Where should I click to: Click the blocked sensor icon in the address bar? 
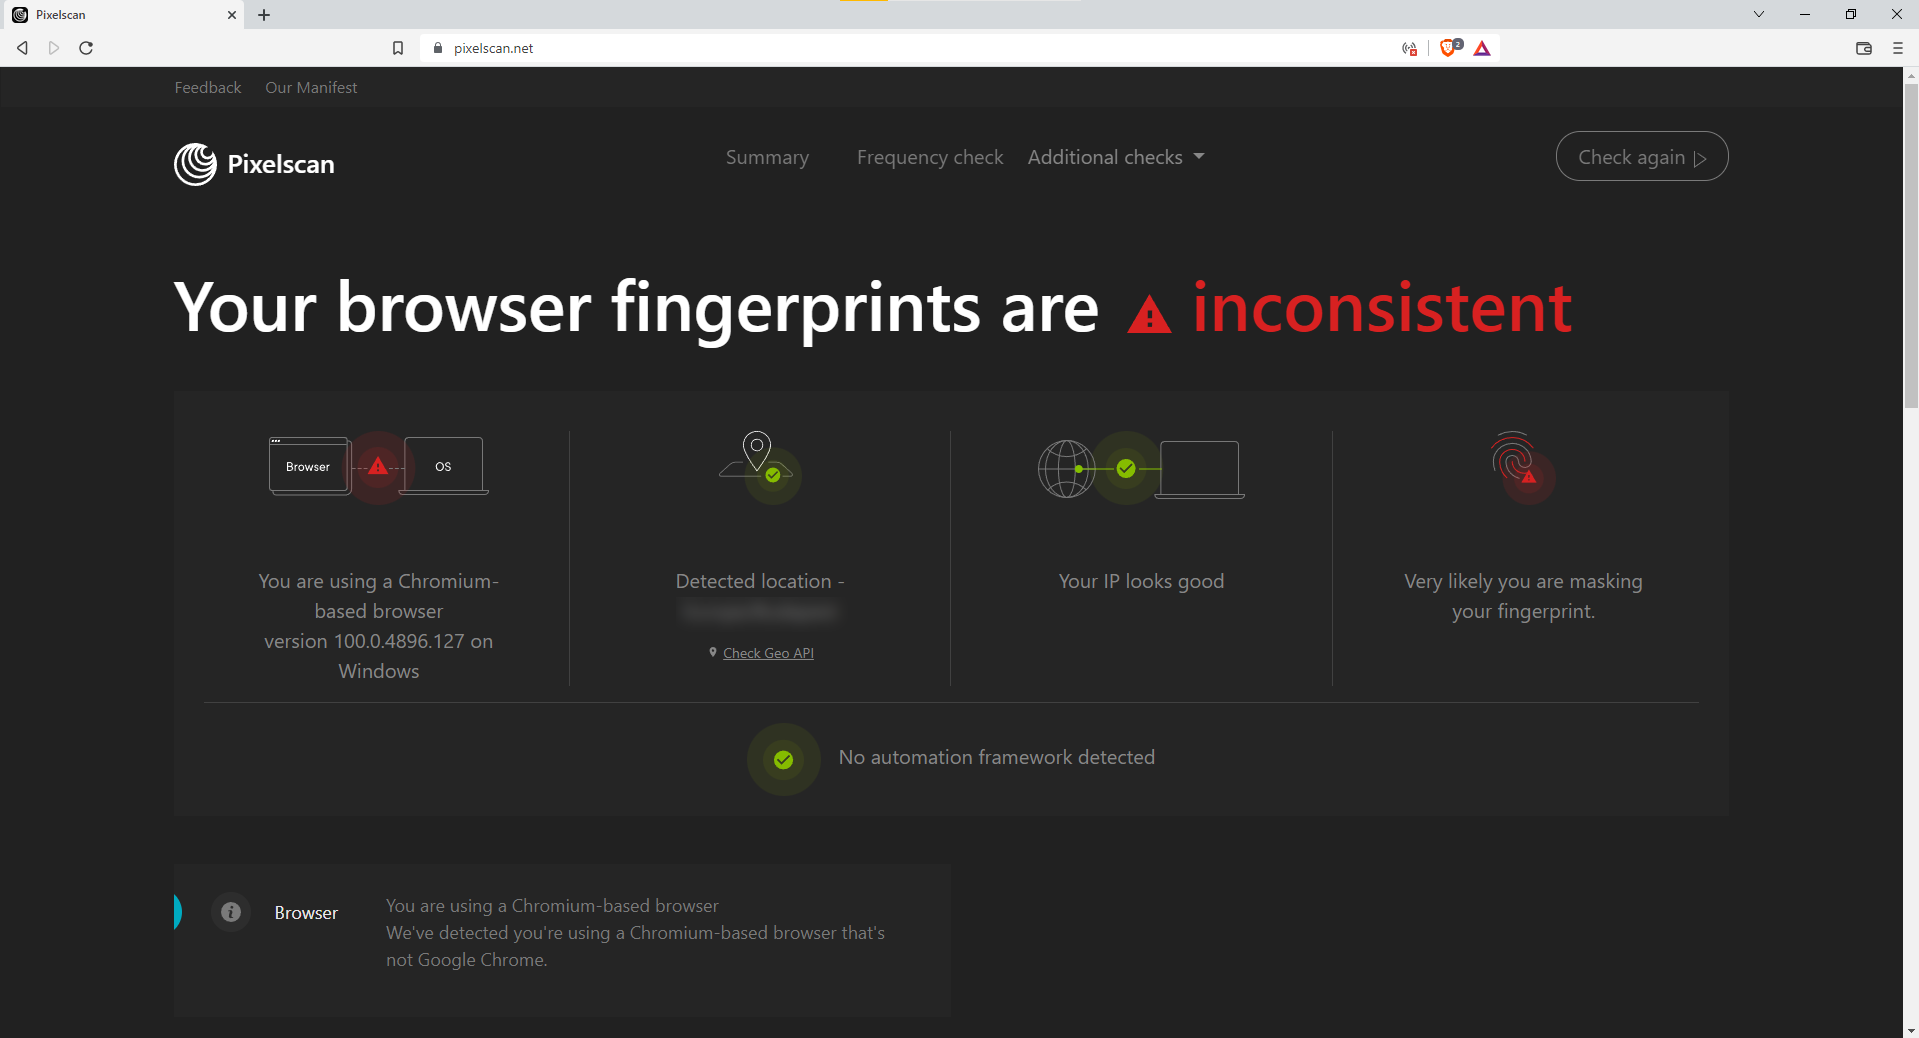(x=1410, y=48)
